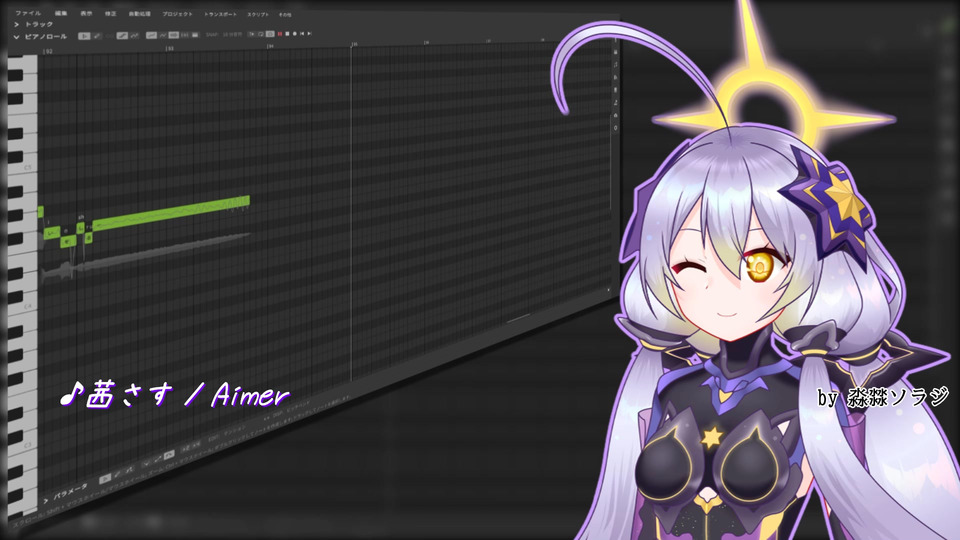960x540 pixels.
Task: Open the 編集 menu
Action: (x=61, y=13)
